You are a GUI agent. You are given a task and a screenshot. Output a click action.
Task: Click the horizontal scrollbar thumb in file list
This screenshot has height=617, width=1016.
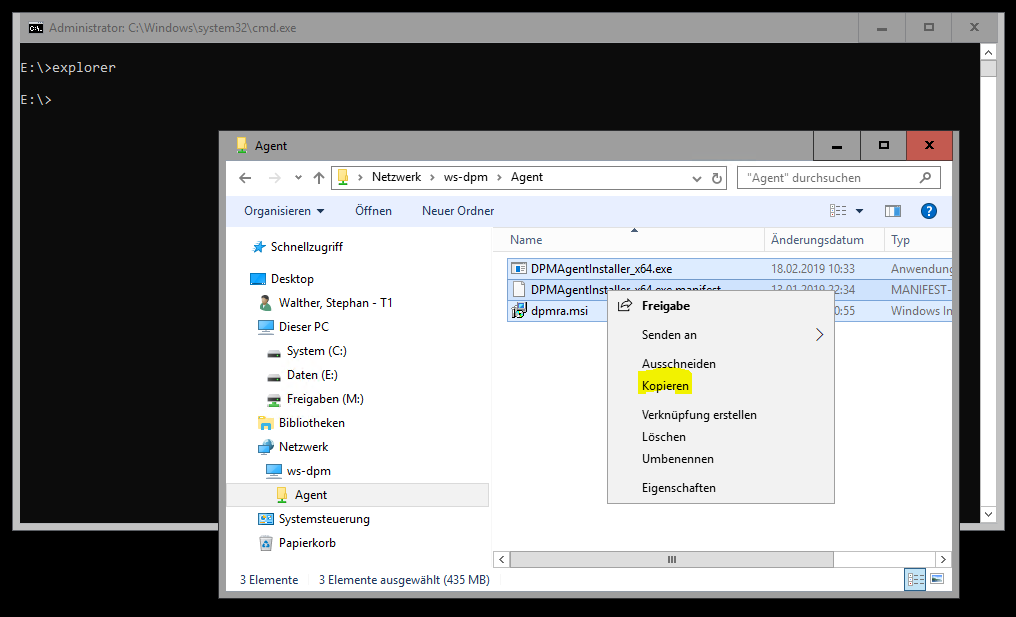pos(671,559)
